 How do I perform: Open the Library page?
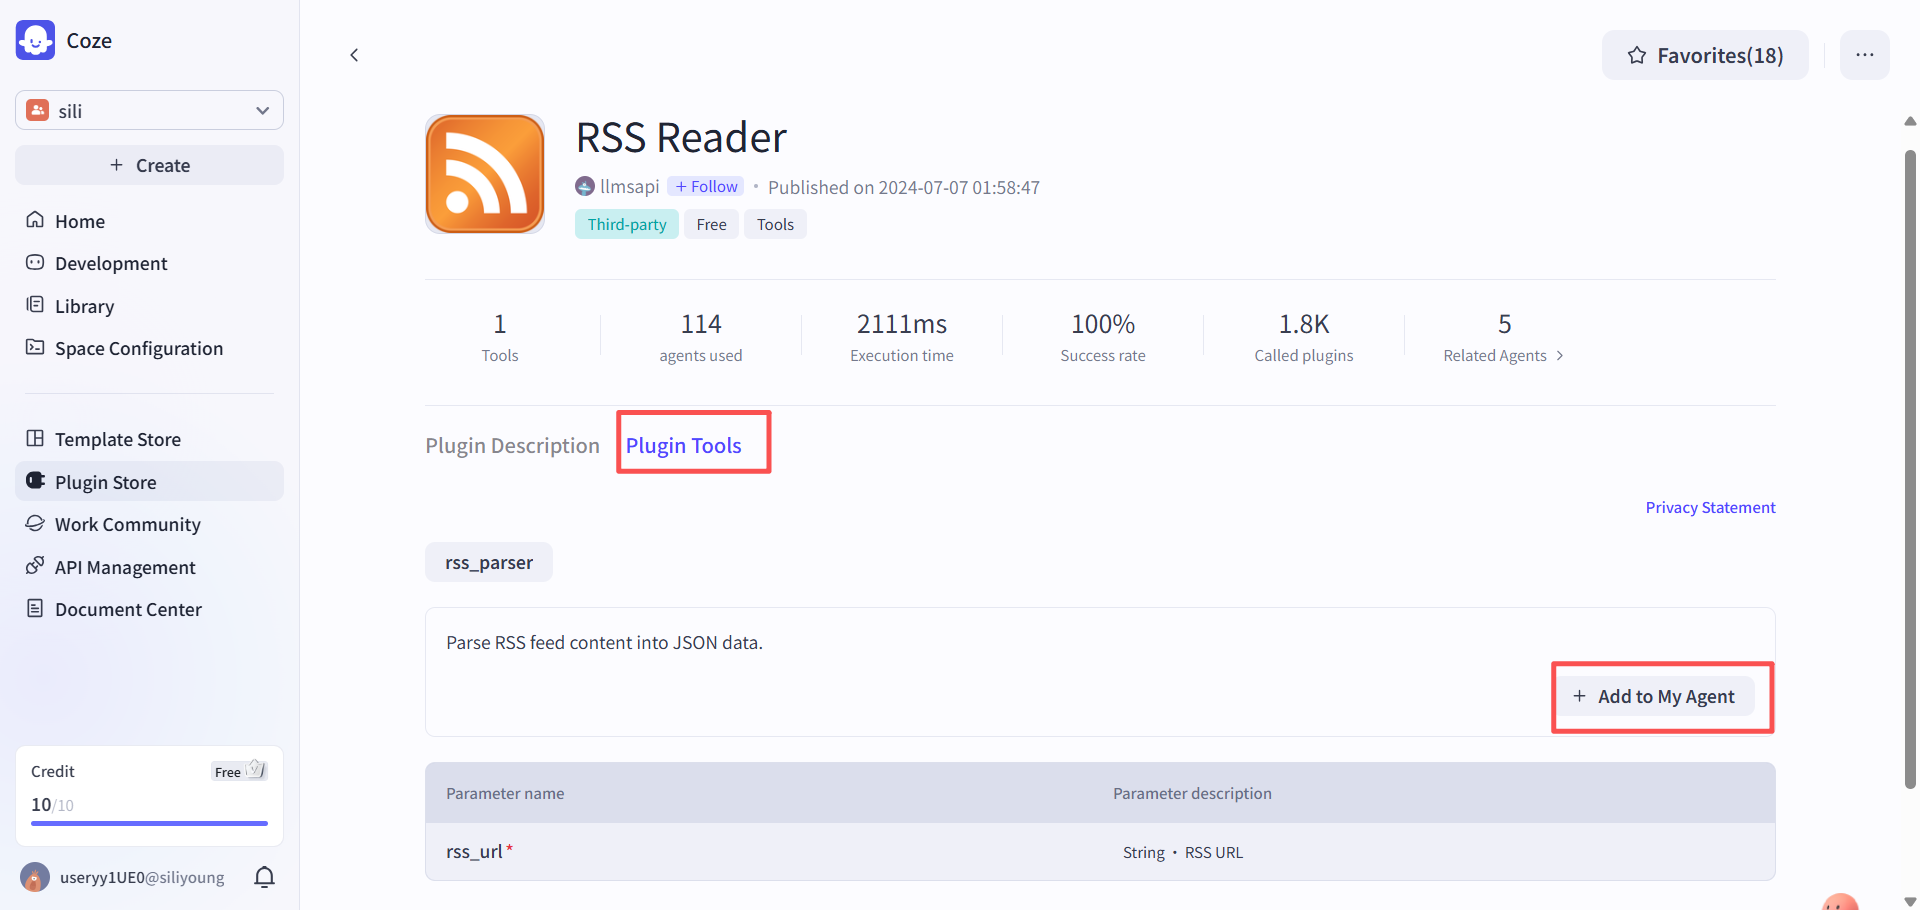pyautogui.click(x=149, y=306)
